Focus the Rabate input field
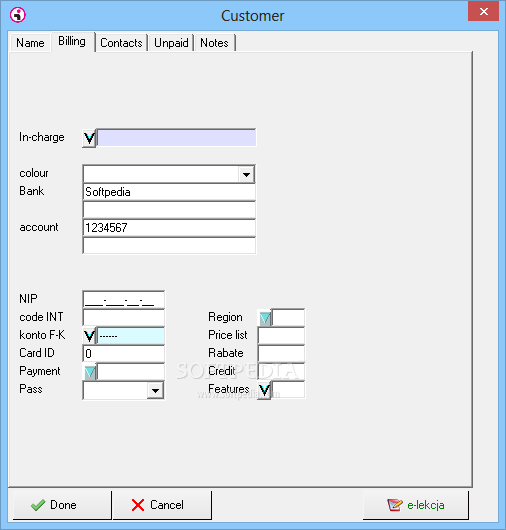Image resolution: width=506 pixels, height=530 pixels. [x=281, y=354]
